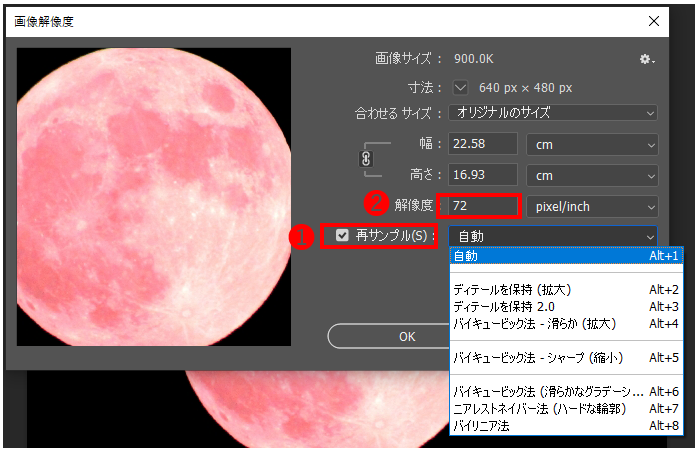Click the 高さ height input field
Viewport: 699px width, 451px height.
(x=482, y=175)
